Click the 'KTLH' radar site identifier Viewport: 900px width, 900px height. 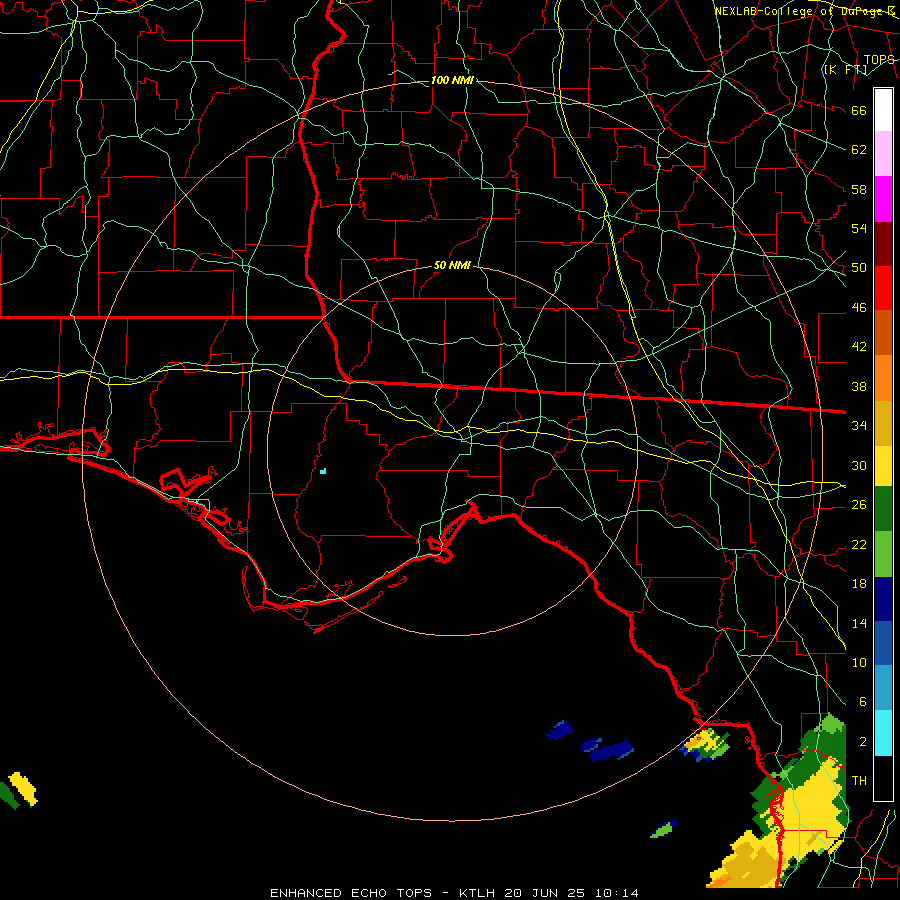click(x=477, y=893)
